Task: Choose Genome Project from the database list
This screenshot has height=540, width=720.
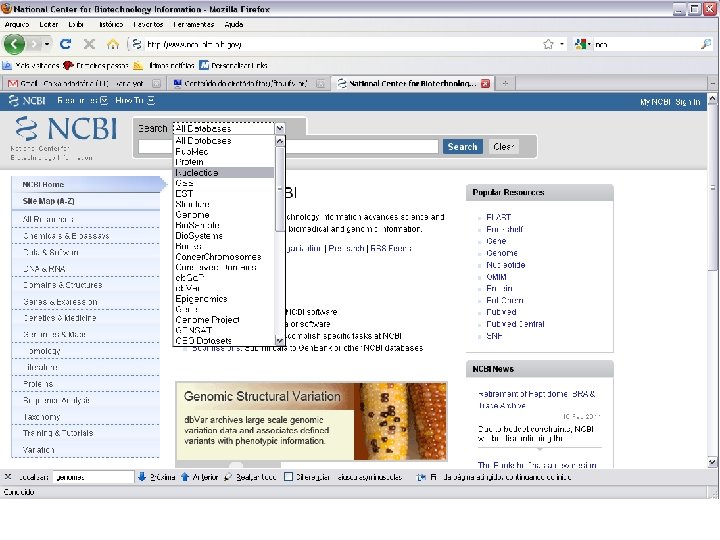Action: click(207, 320)
